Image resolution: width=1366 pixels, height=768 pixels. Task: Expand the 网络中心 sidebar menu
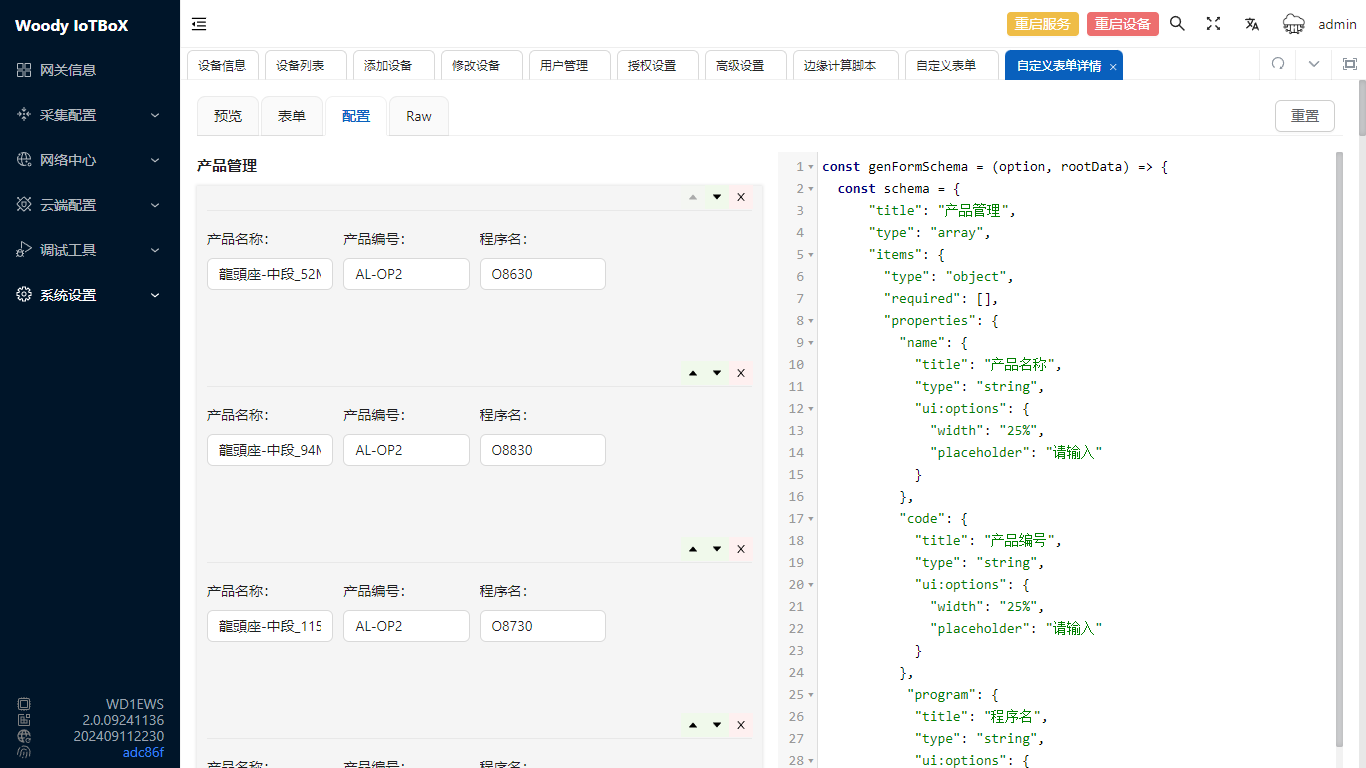90,160
